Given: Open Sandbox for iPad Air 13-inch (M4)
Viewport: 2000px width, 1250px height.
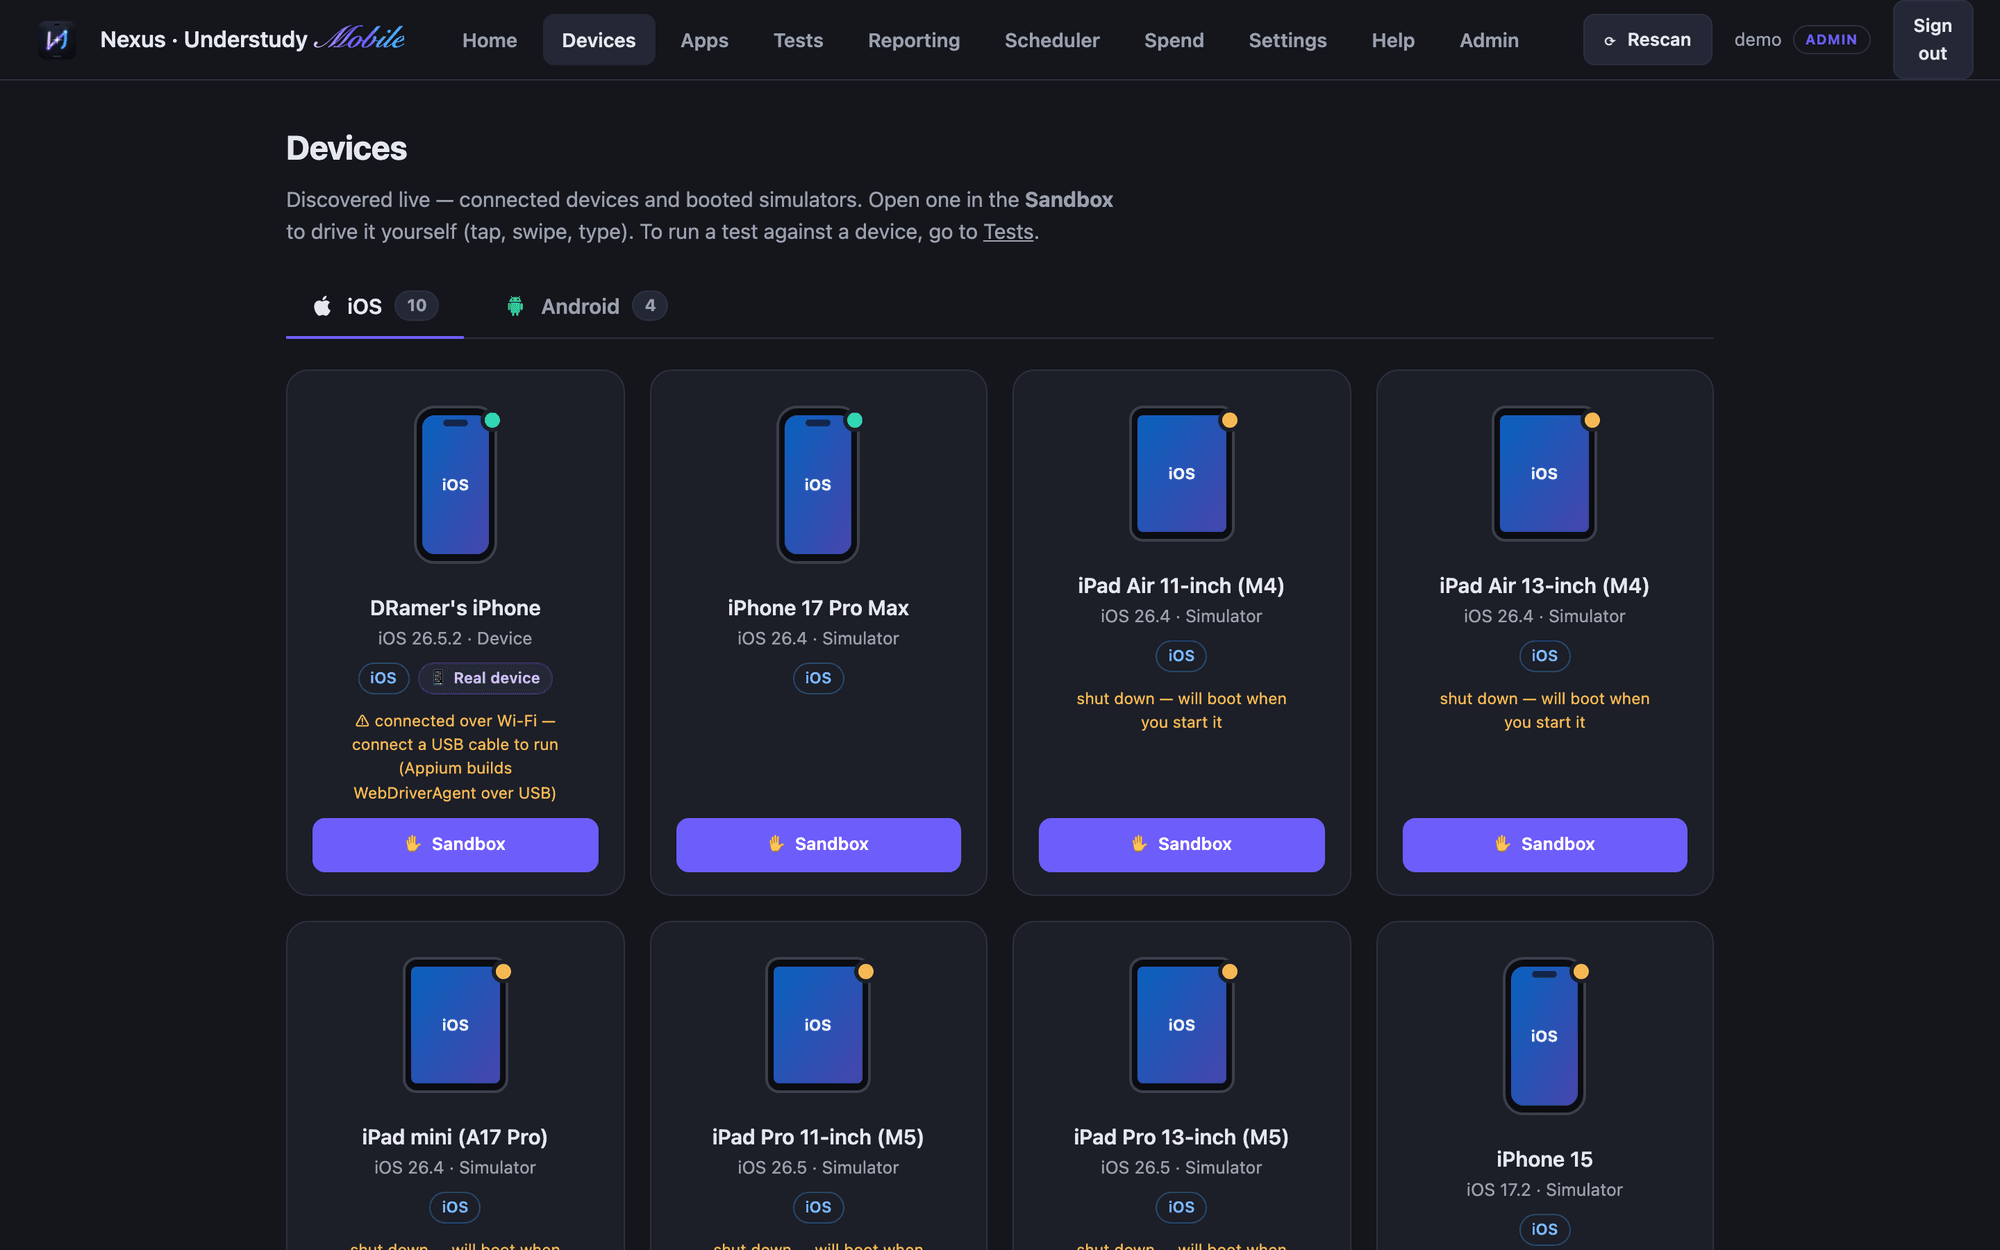Looking at the screenshot, I should 1544,844.
